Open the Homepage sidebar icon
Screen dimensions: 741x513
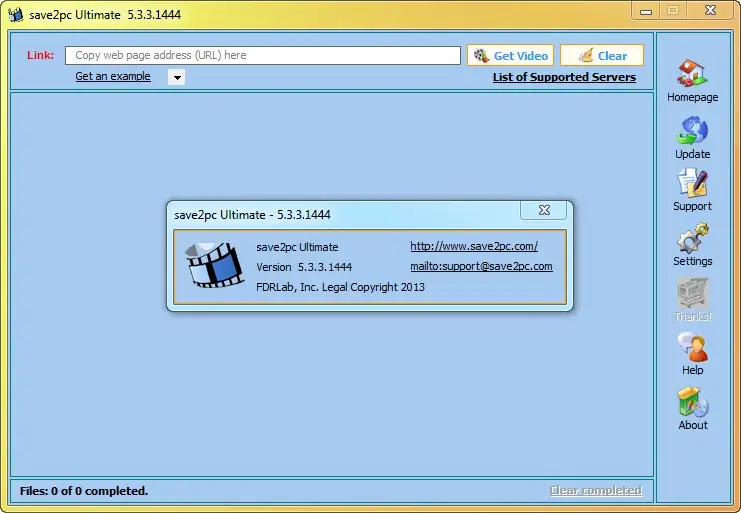point(692,74)
